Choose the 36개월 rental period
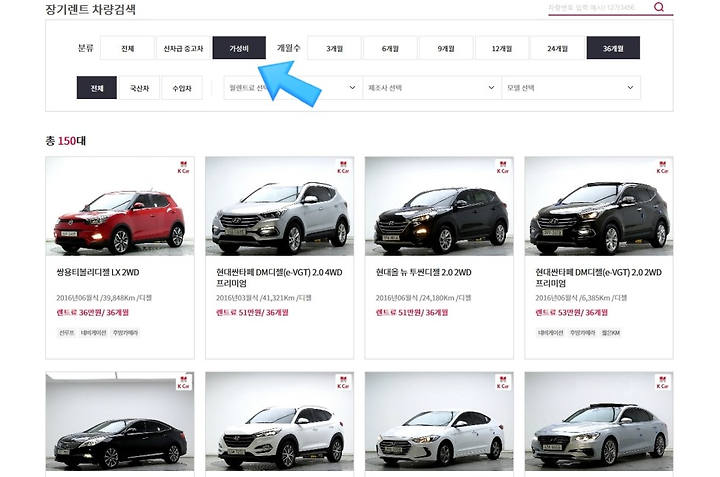The image size is (720, 477). pyautogui.click(x=613, y=48)
